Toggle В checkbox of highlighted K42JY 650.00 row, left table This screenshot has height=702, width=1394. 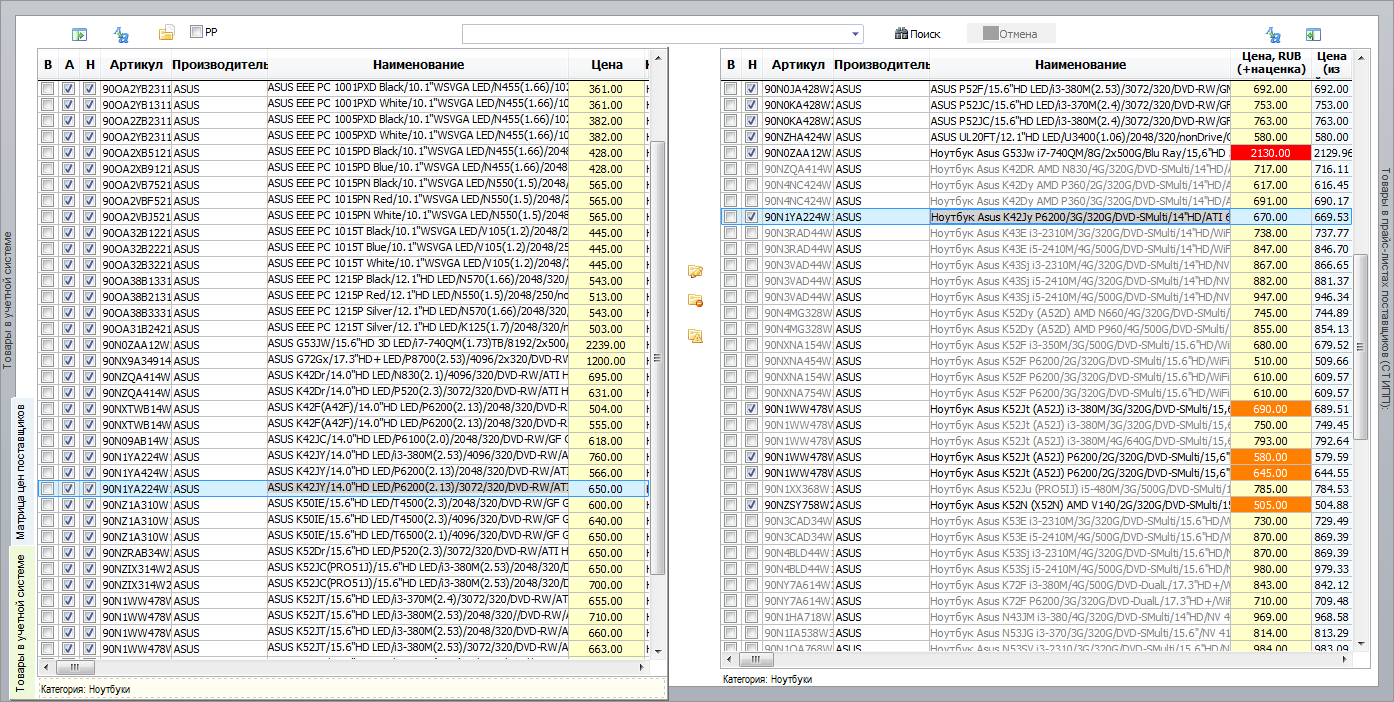point(47,489)
